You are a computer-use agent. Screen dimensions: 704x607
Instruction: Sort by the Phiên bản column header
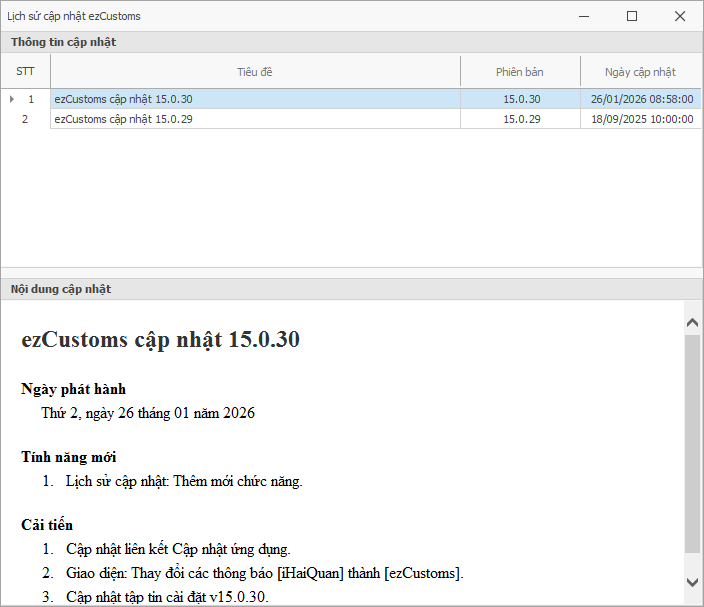pyautogui.click(x=520, y=72)
